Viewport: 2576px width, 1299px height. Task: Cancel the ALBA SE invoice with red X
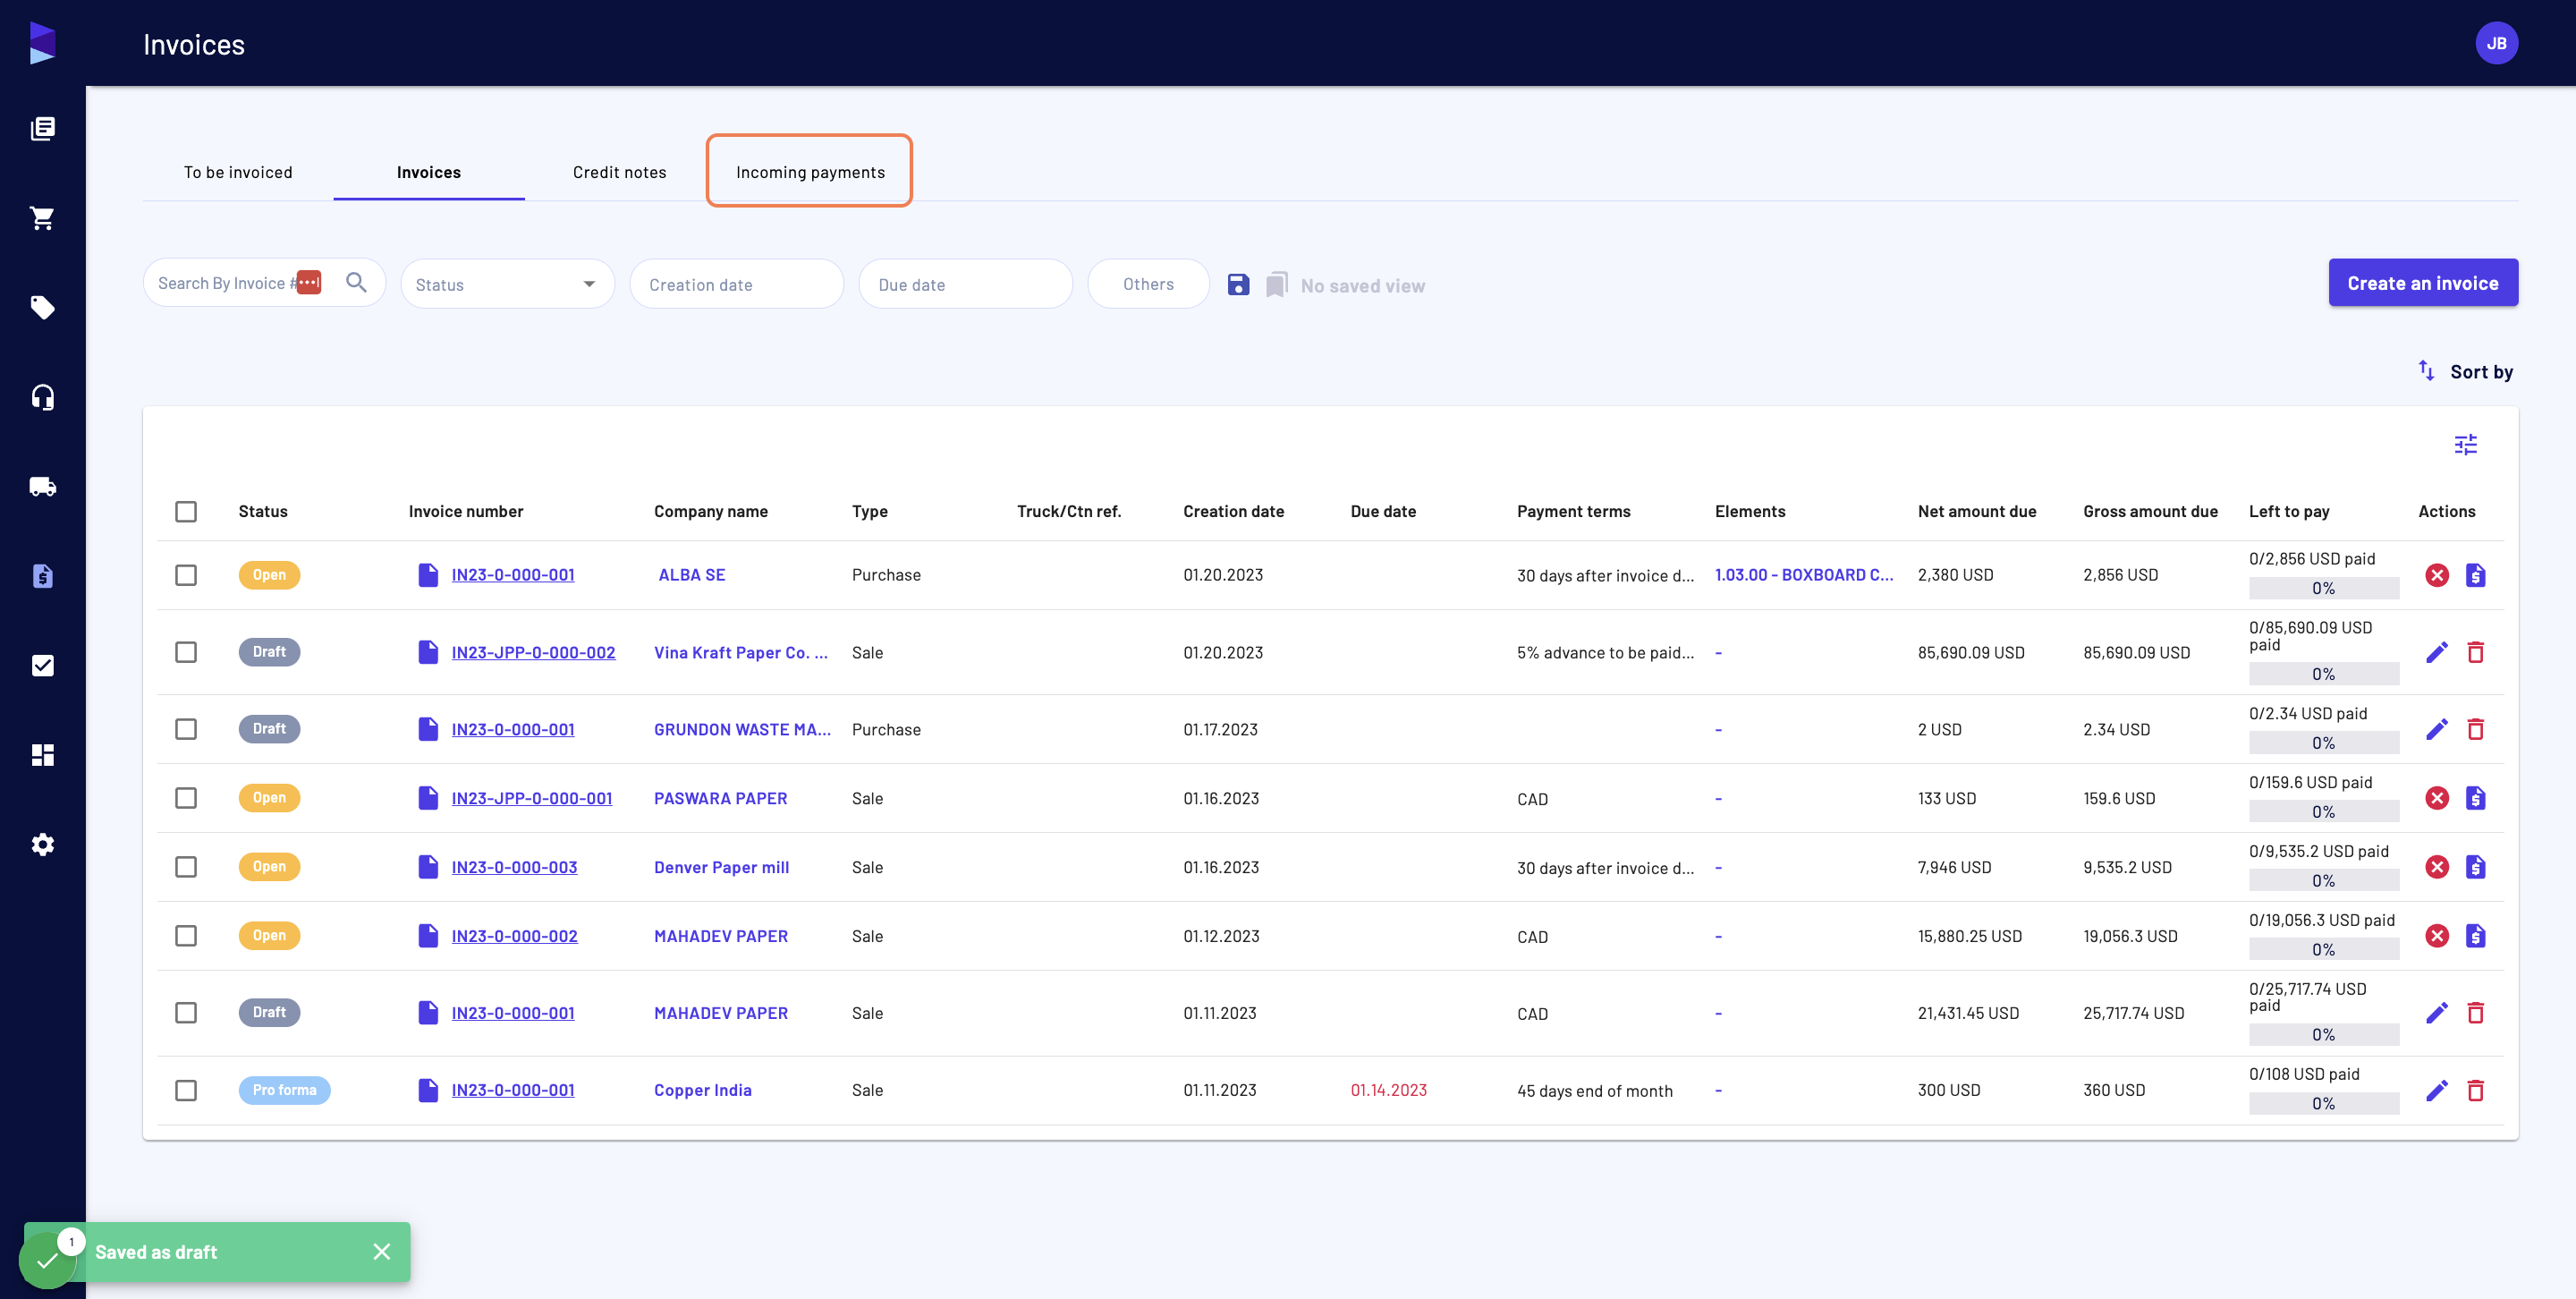pos(2437,575)
